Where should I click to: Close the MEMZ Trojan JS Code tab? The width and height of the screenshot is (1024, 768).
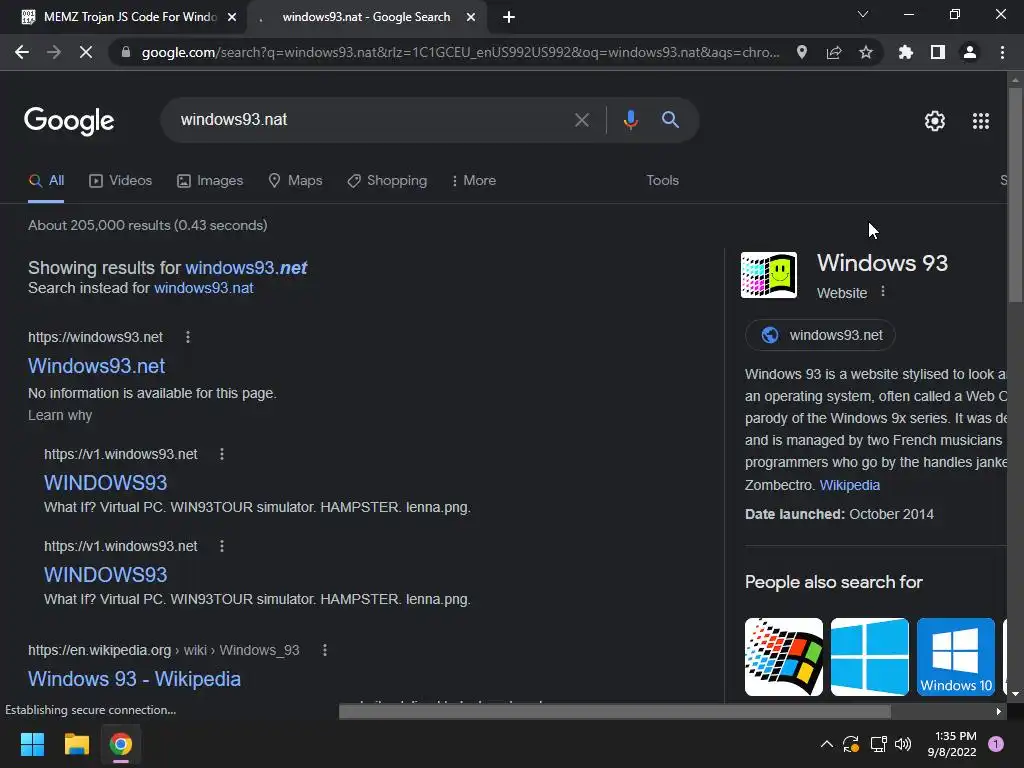[x=232, y=17]
